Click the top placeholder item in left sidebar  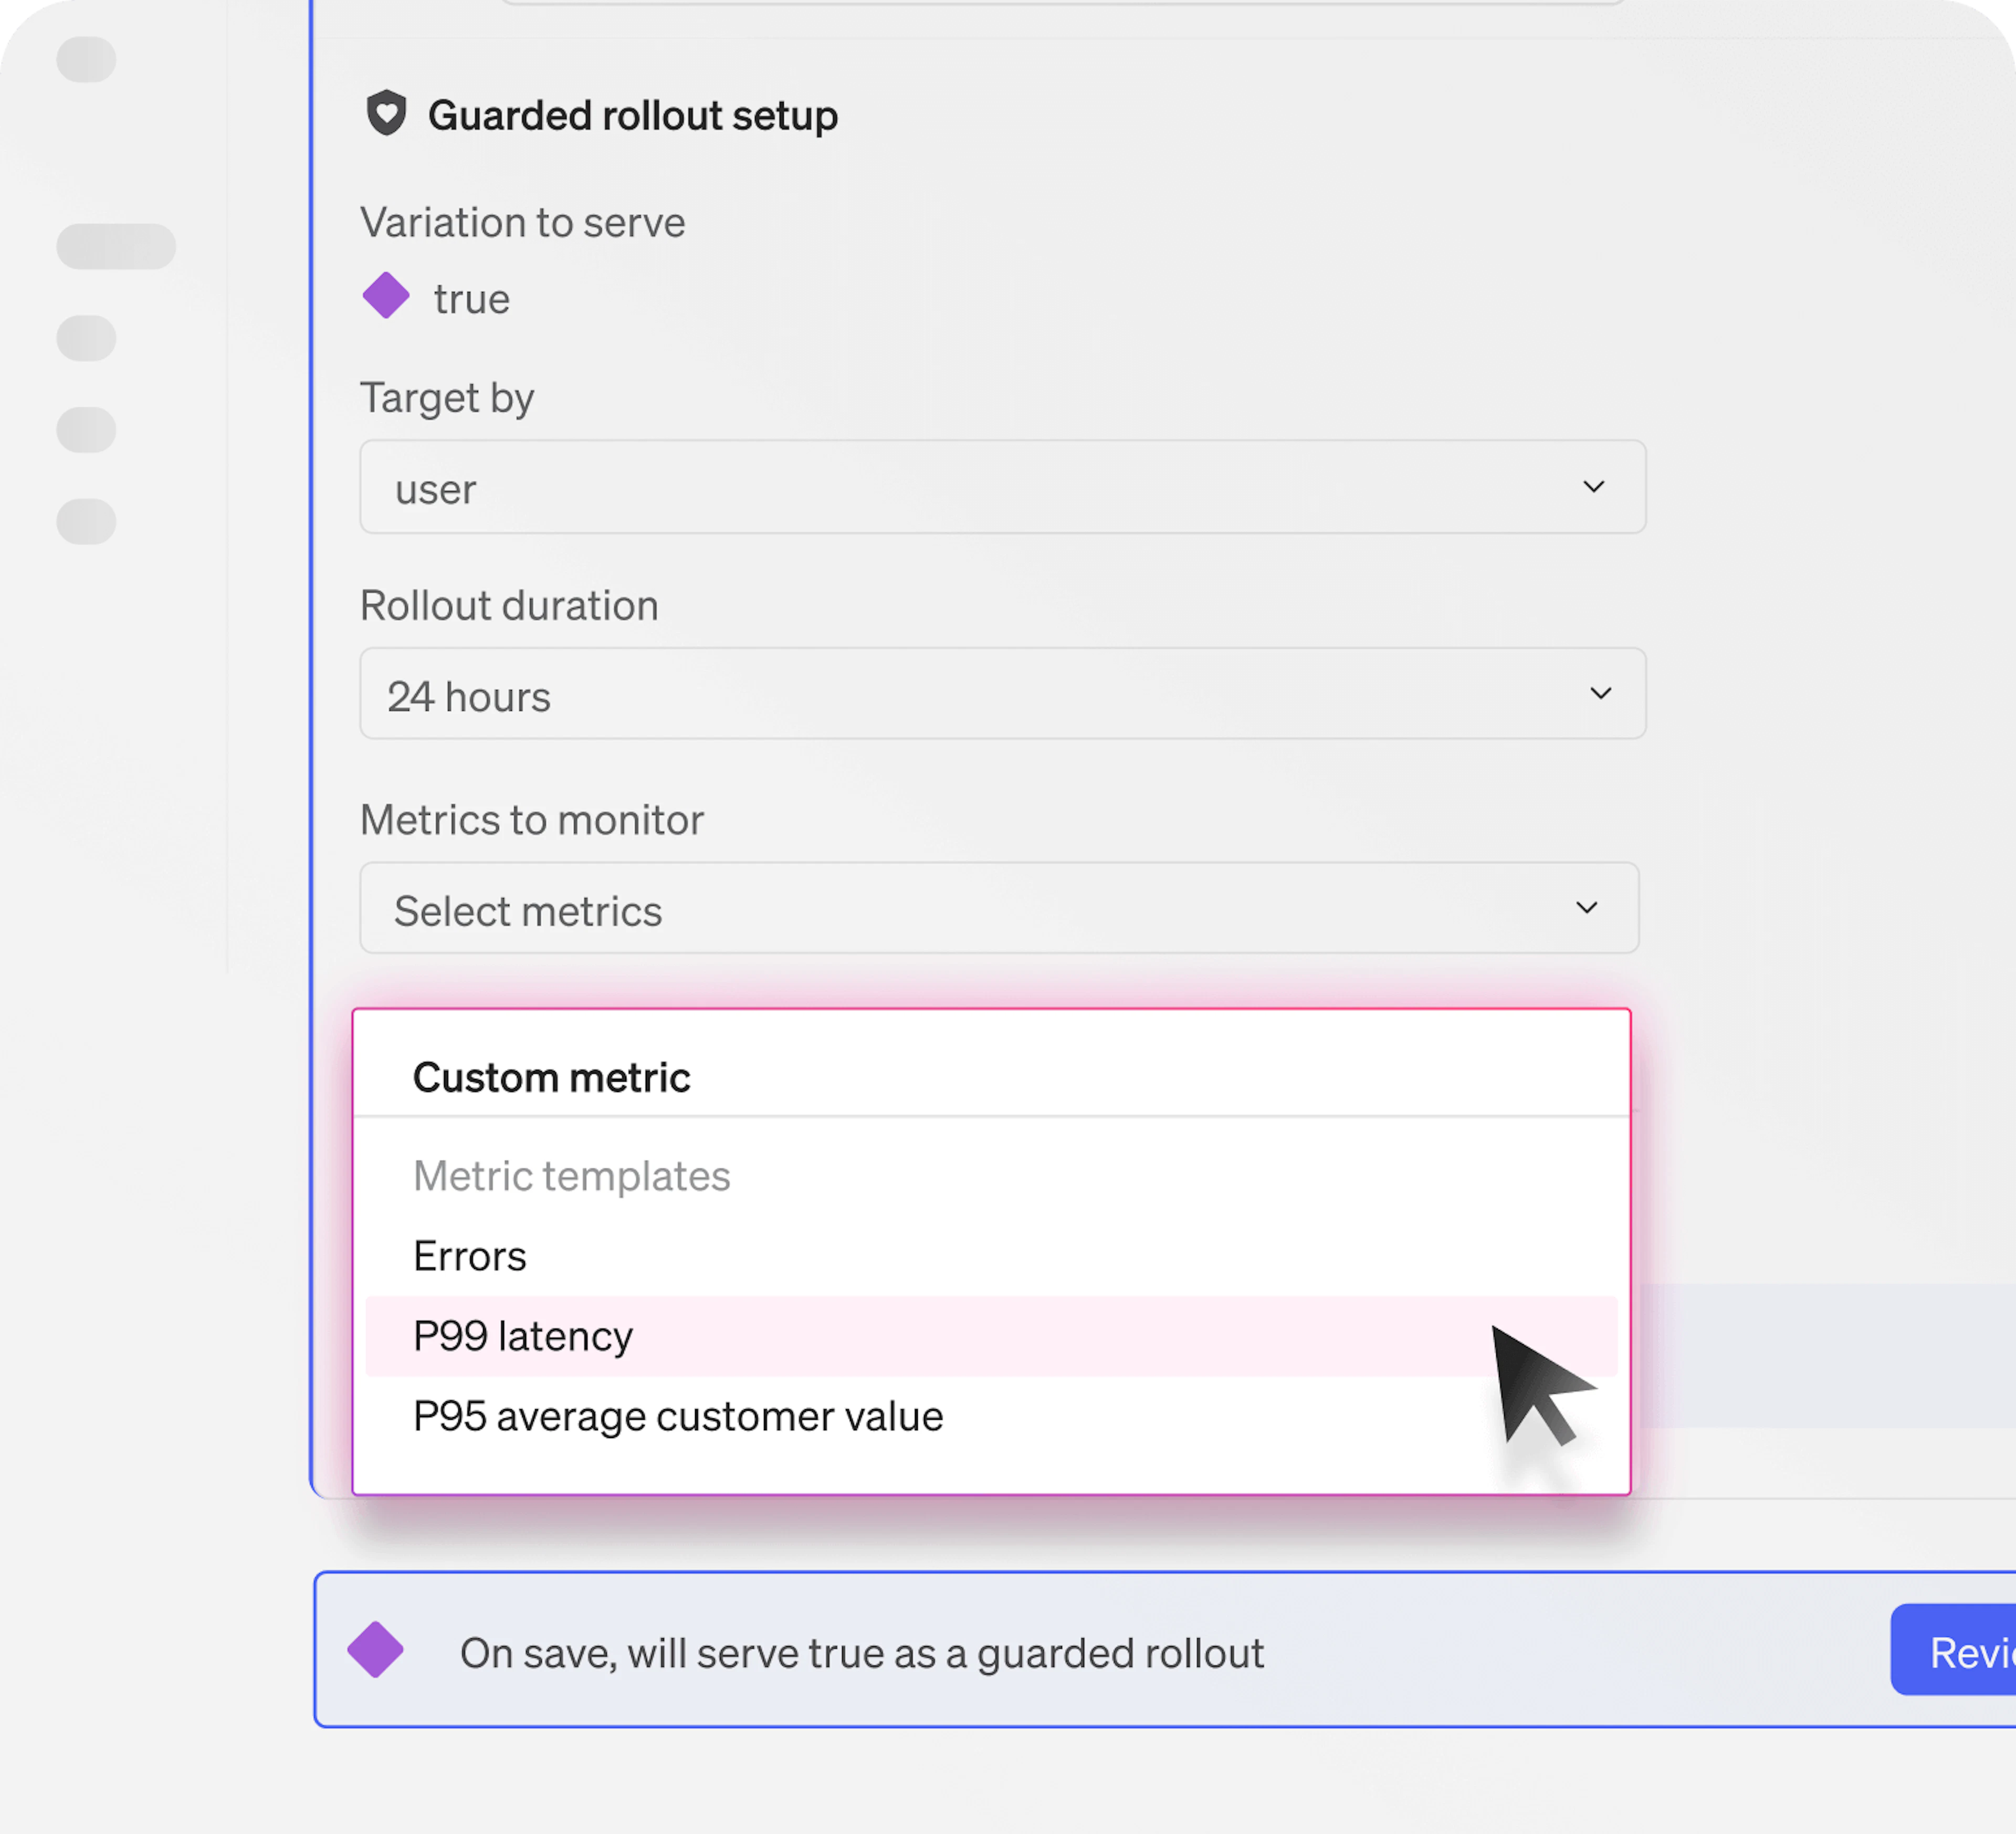86,60
